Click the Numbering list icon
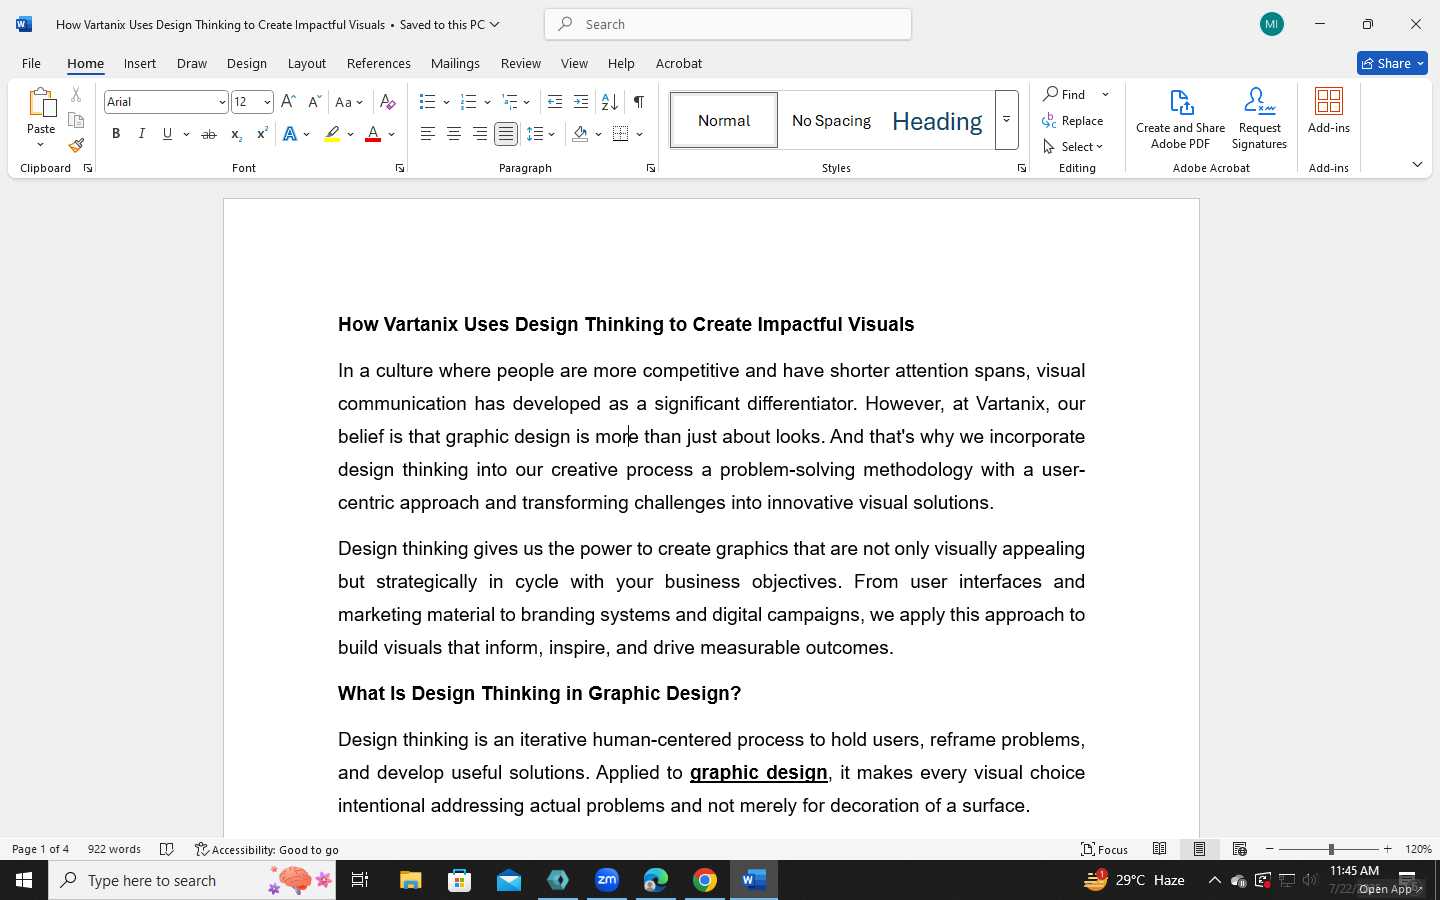The height and width of the screenshot is (900, 1440). click(468, 102)
